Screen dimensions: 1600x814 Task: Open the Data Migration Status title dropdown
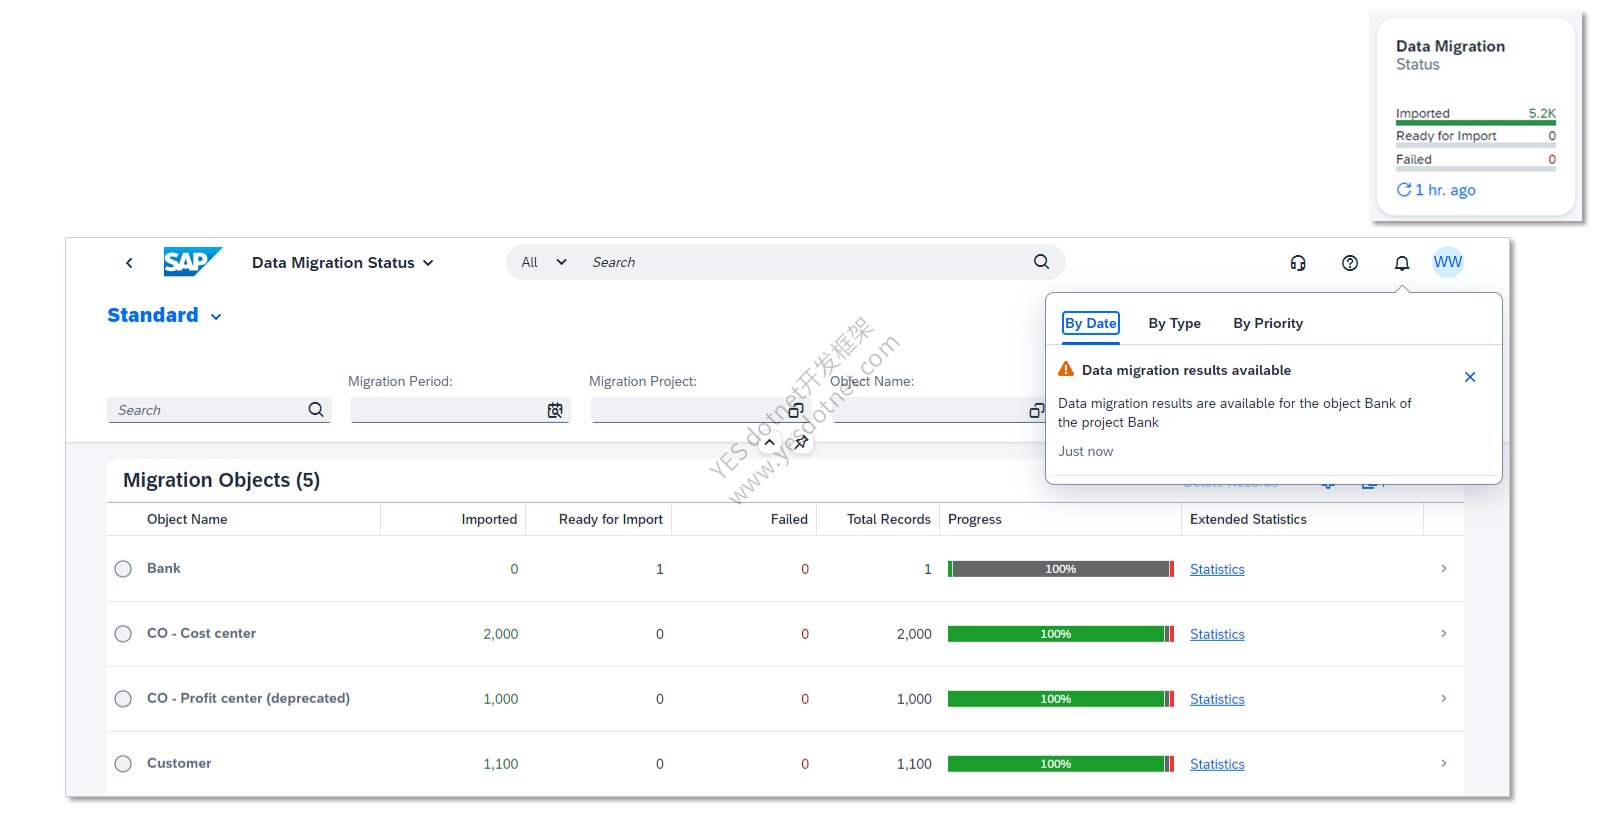pos(342,263)
